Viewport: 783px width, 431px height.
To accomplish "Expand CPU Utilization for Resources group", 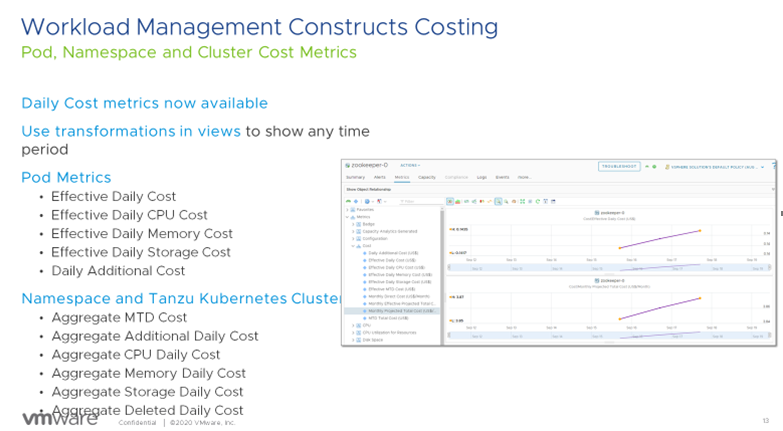I will pyautogui.click(x=353, y=333).
